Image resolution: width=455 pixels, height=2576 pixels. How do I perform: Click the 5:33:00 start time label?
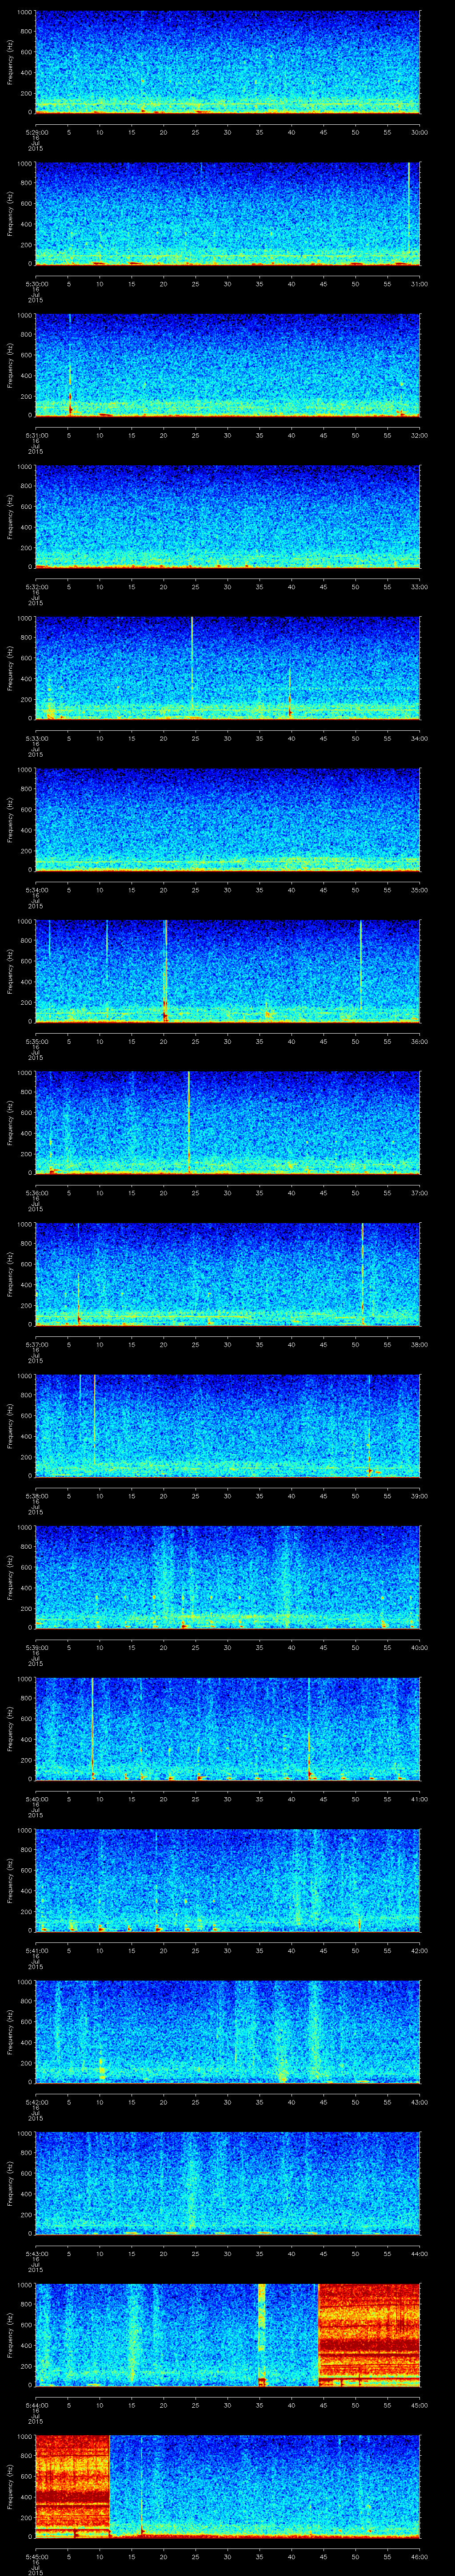(x=36, y=738)
